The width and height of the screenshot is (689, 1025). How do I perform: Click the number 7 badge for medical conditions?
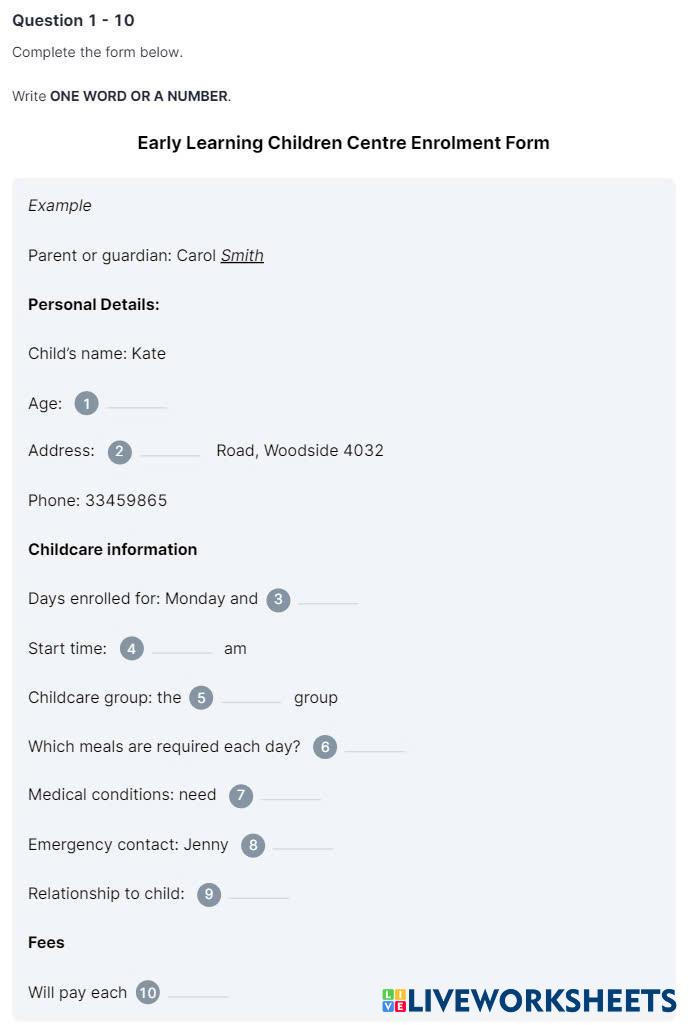coord(241,796)
